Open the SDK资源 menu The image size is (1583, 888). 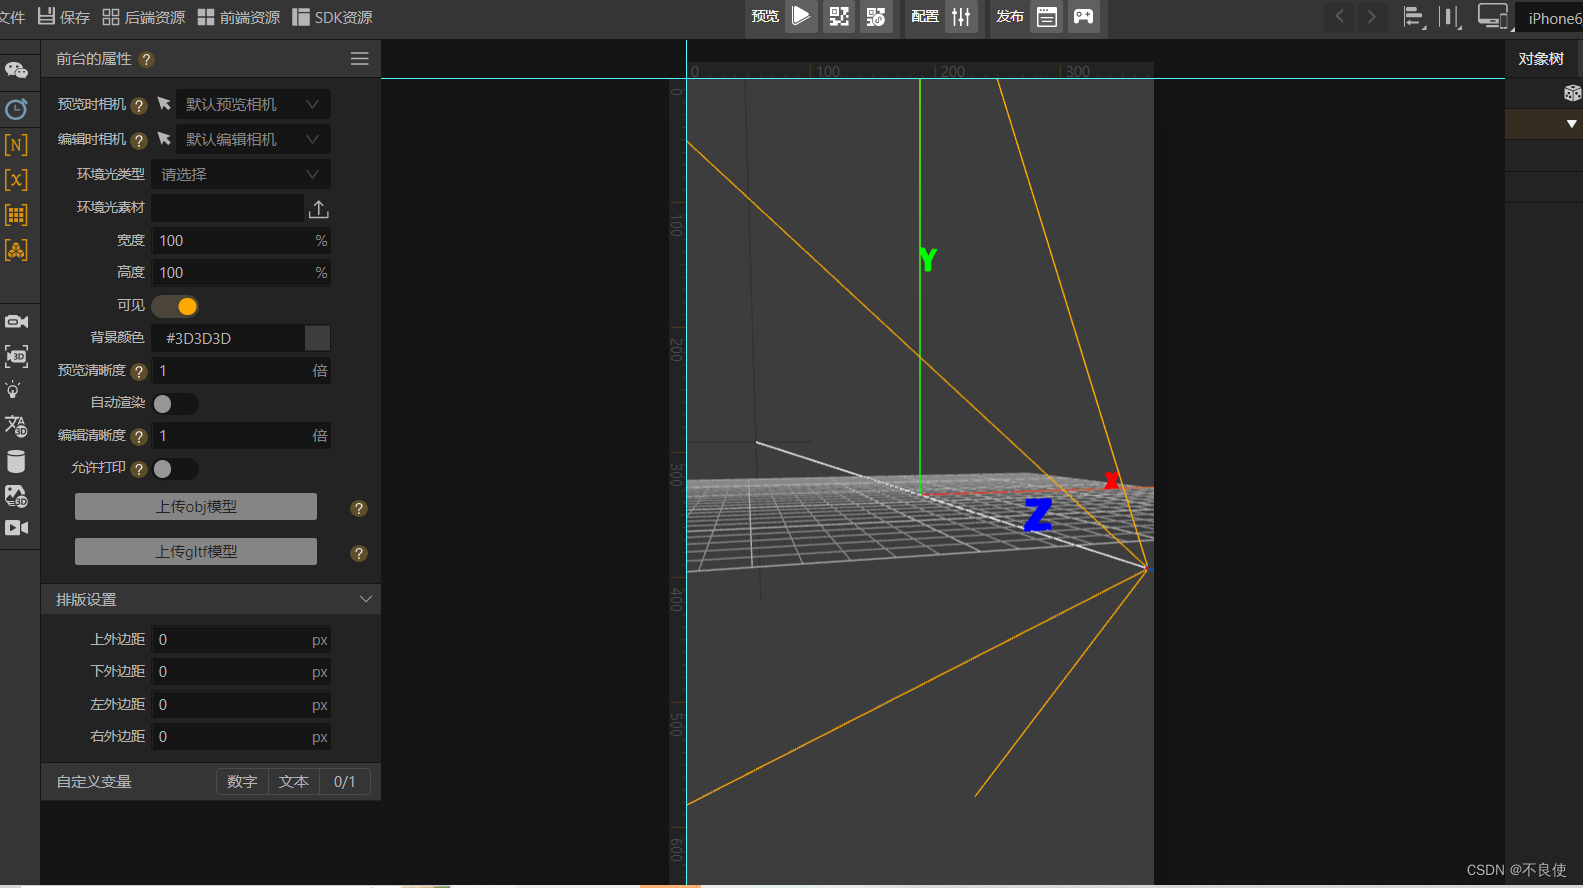[333, 17]
